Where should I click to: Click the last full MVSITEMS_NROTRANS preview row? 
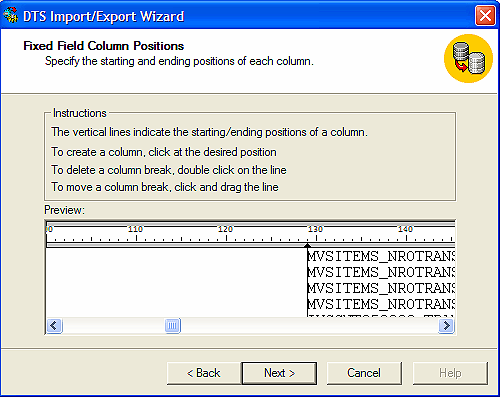381,304
